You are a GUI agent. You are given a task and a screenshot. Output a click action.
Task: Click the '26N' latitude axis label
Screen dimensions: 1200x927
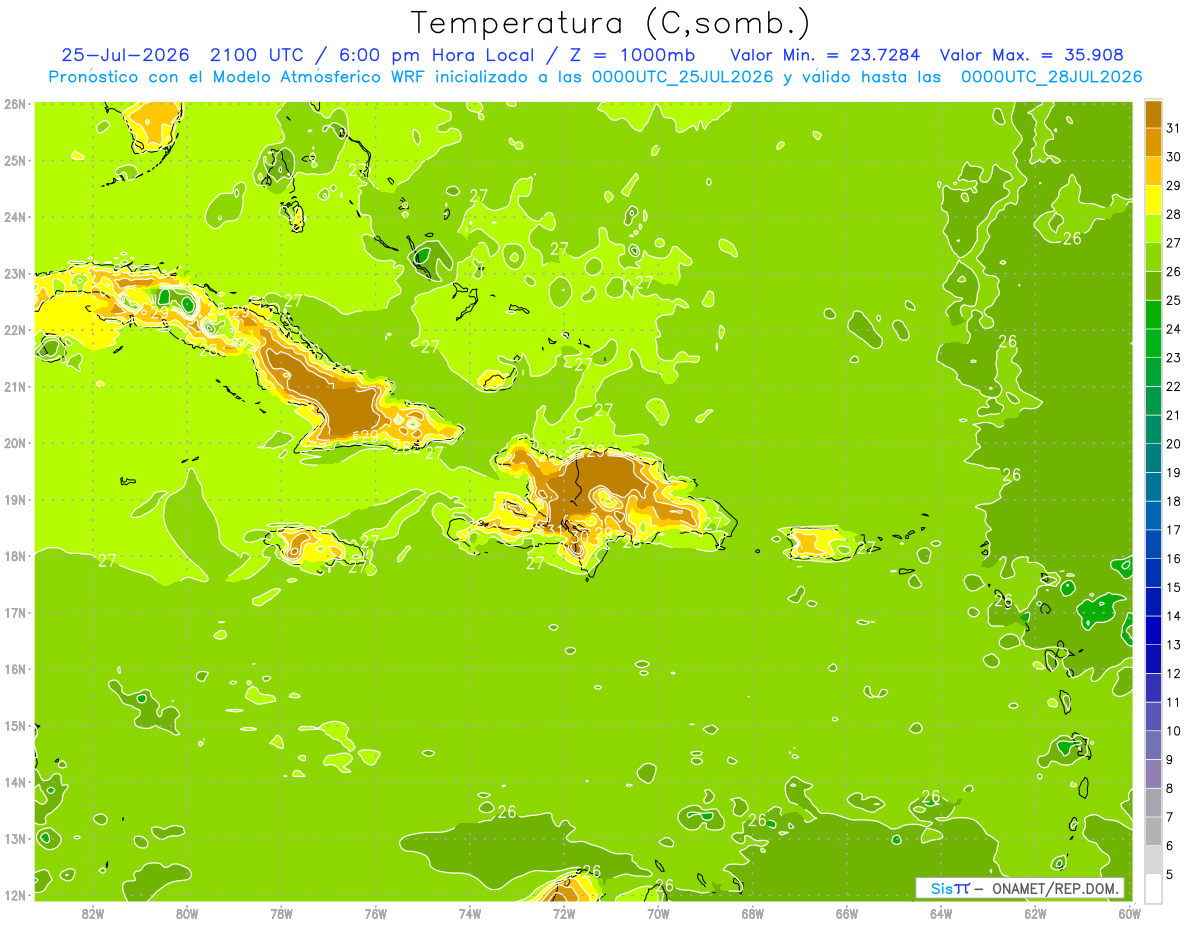pyautogui.click(x=14, y=104)
